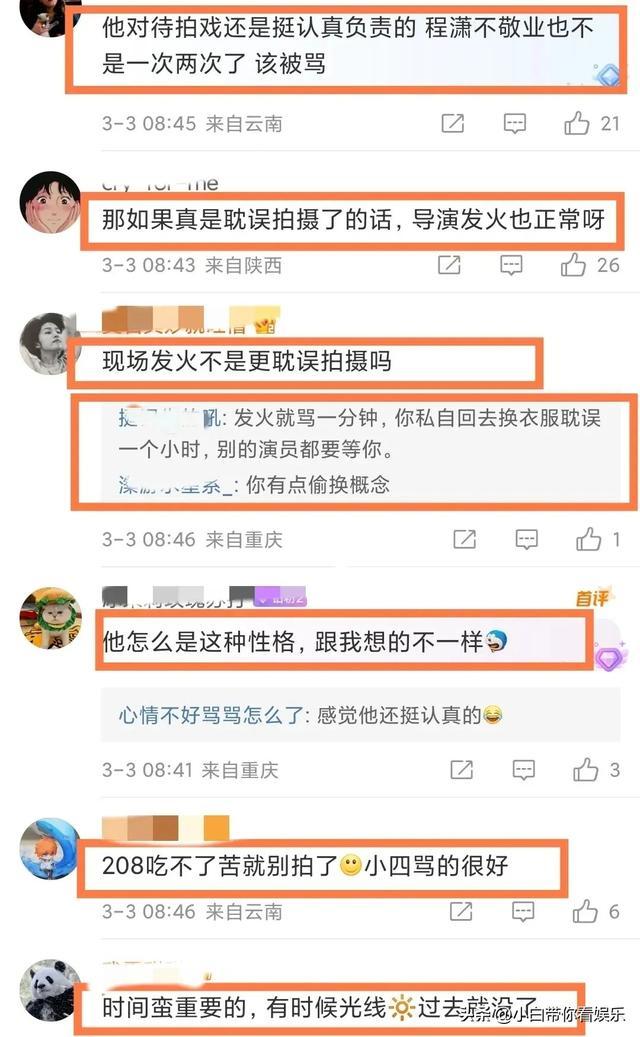Like the comment with 3 likes
Viewport: 640px width, 1037px height.
tap(585, 769)
